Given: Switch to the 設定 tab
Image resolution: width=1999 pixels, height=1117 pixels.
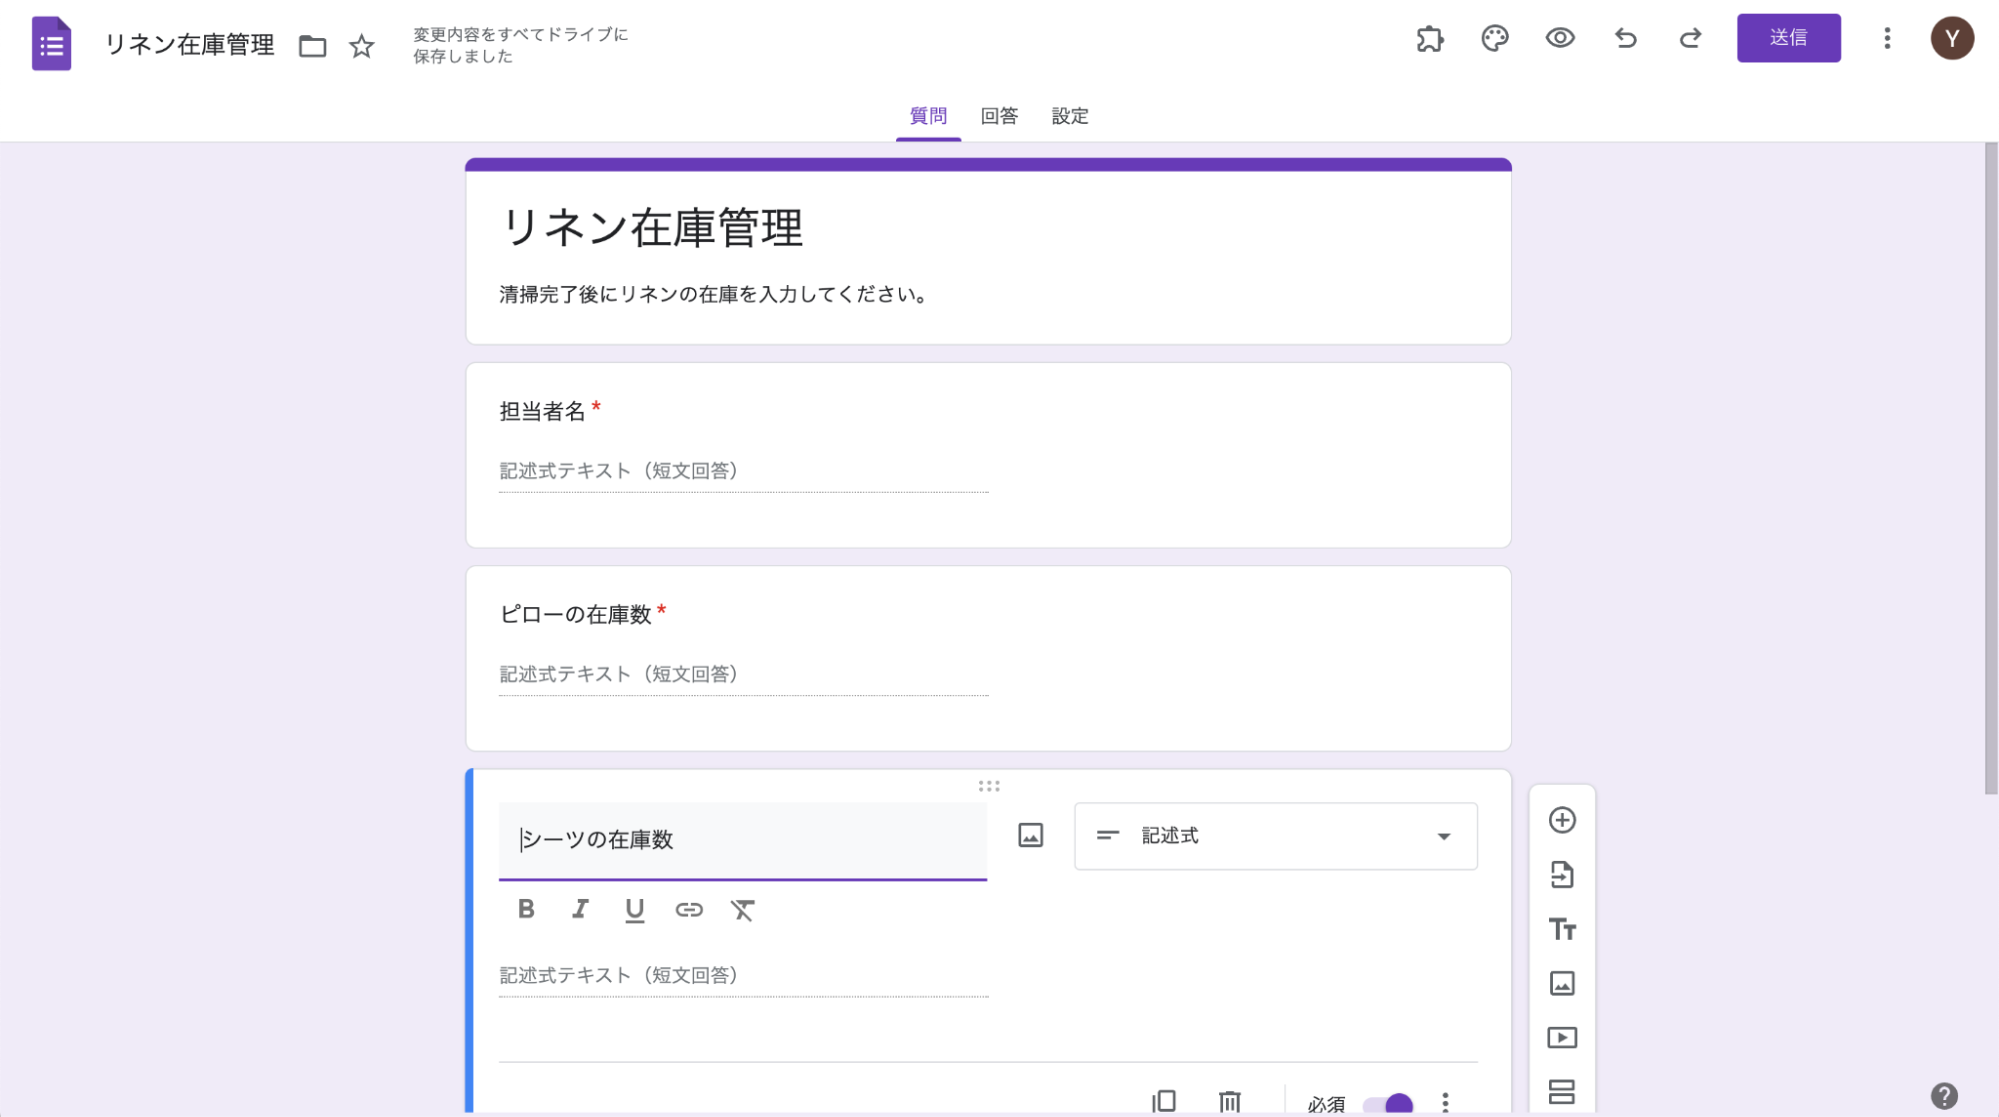Looking at the screenshot, I should point(1069,116).
